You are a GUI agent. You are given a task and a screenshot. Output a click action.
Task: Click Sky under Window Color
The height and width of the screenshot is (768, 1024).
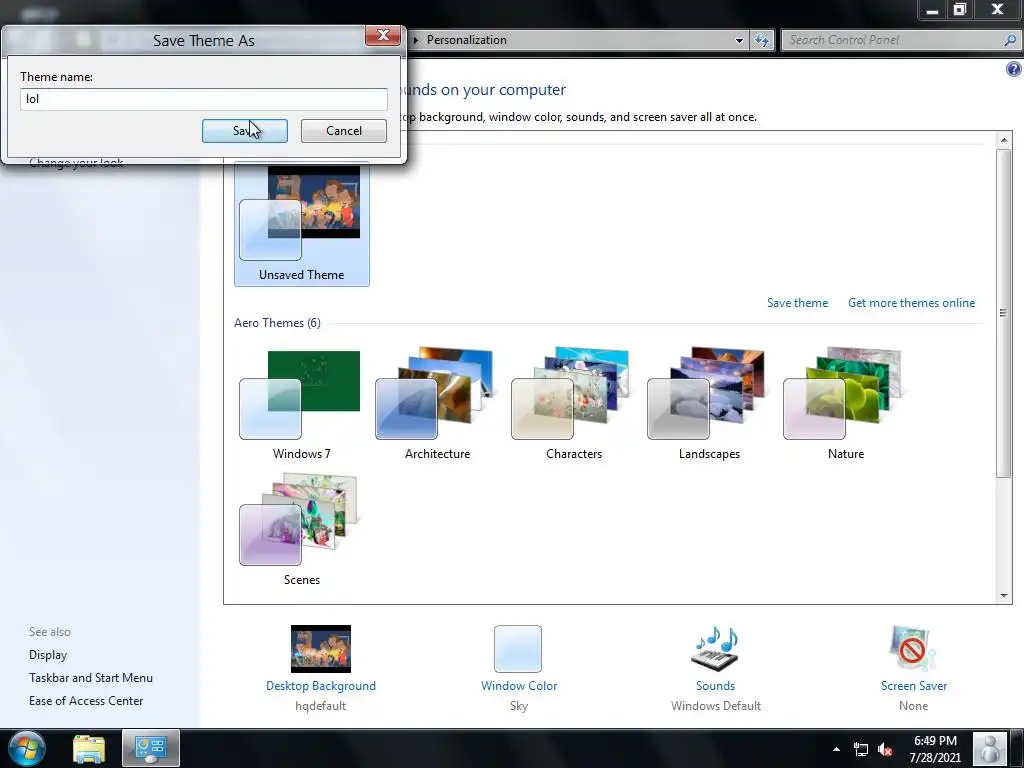[519, 706]
